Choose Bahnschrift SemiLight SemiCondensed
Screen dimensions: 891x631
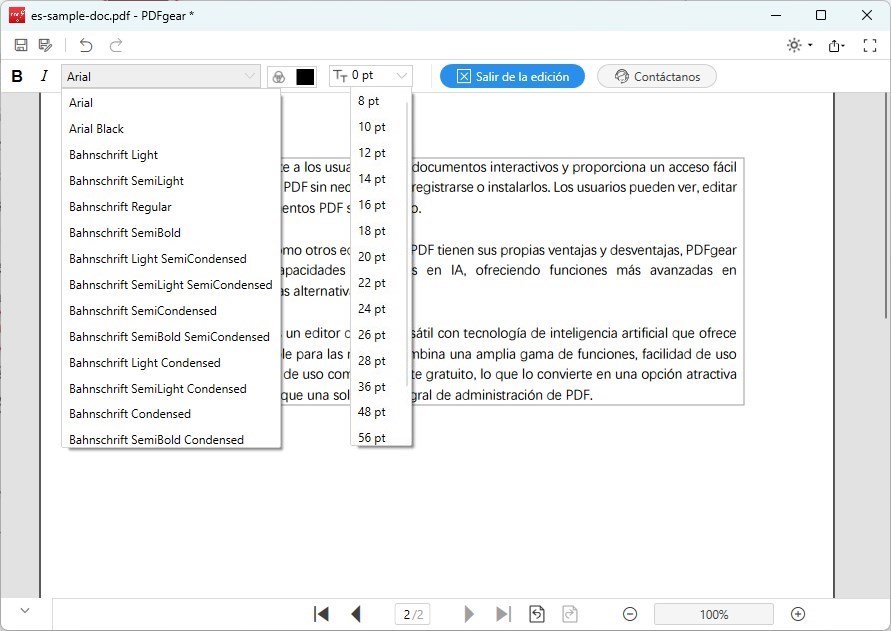point(171,285)
